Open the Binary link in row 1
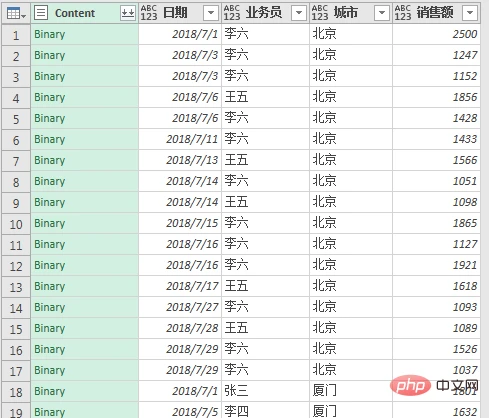The image size is (489, 418). 50,34
